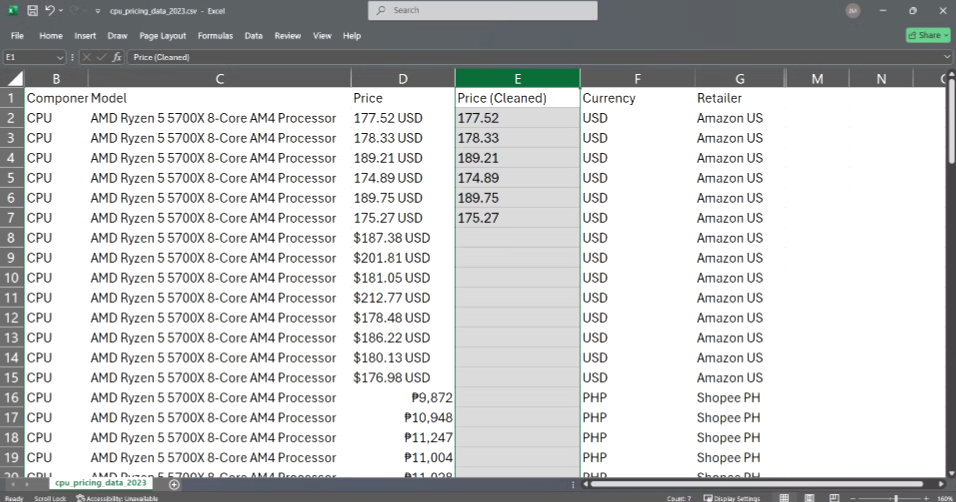
Task: Select column F header
Action: (x=637, y=79)
